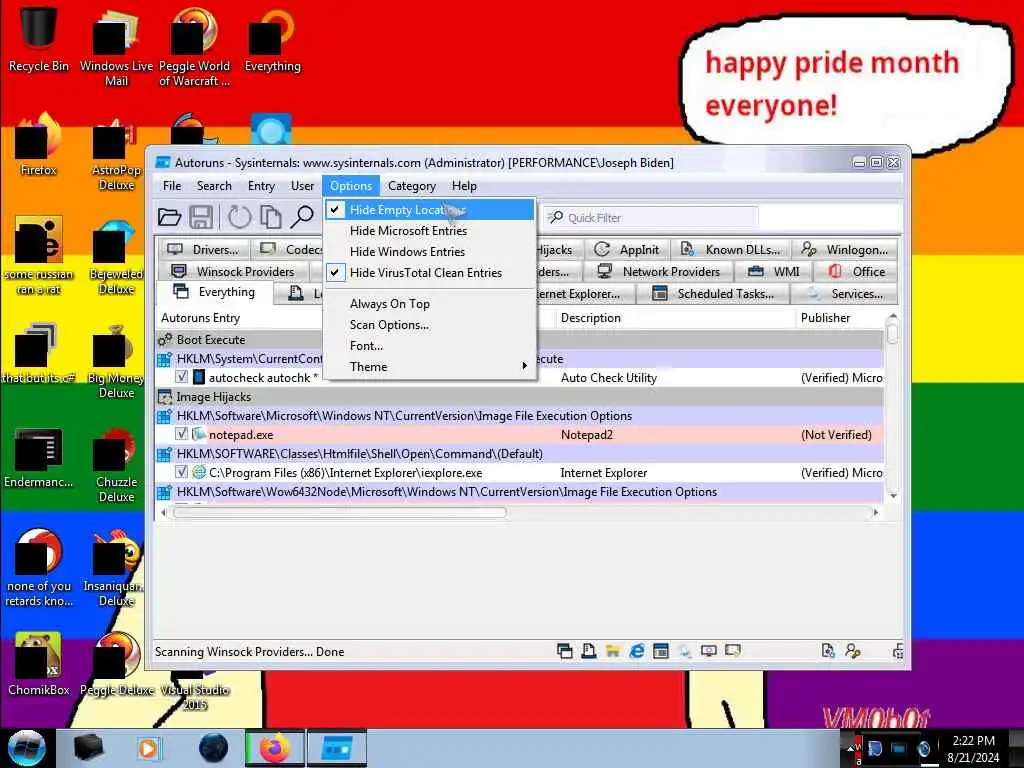
Task: Open Scan Options dialog
Action: [430, 325]
